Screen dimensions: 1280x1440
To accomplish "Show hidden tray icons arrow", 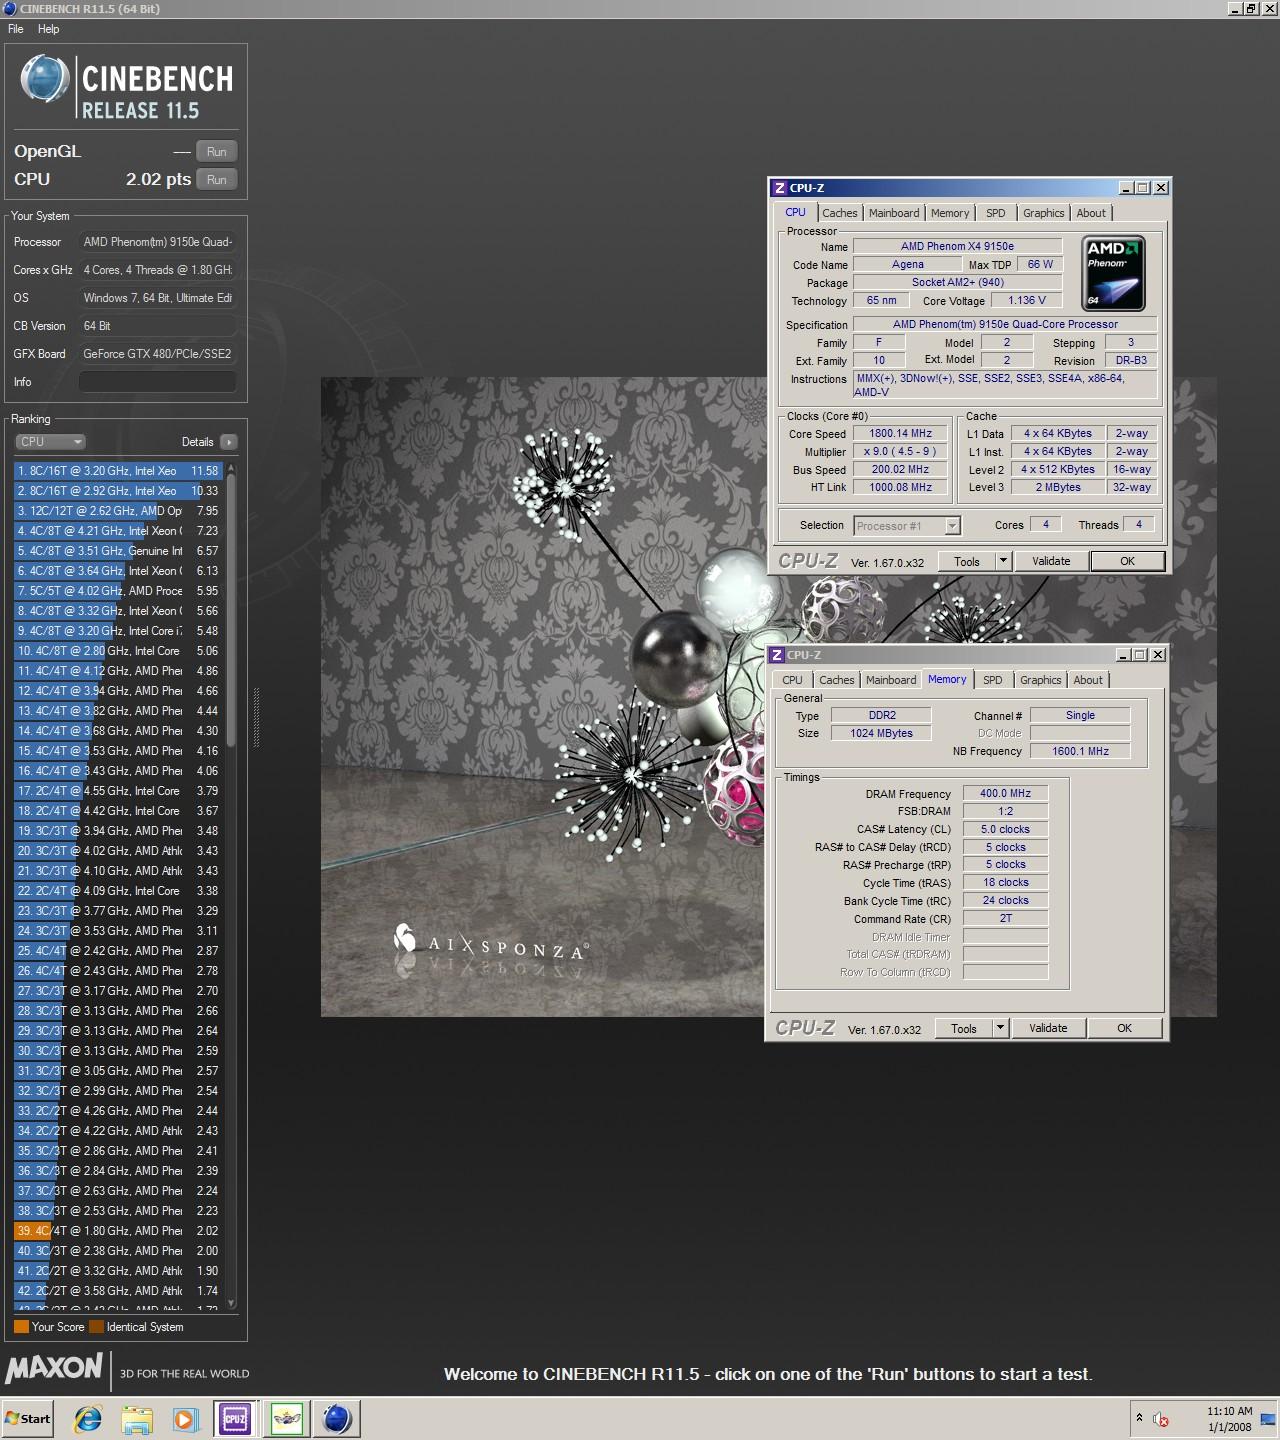I will coord(1138,1418).
